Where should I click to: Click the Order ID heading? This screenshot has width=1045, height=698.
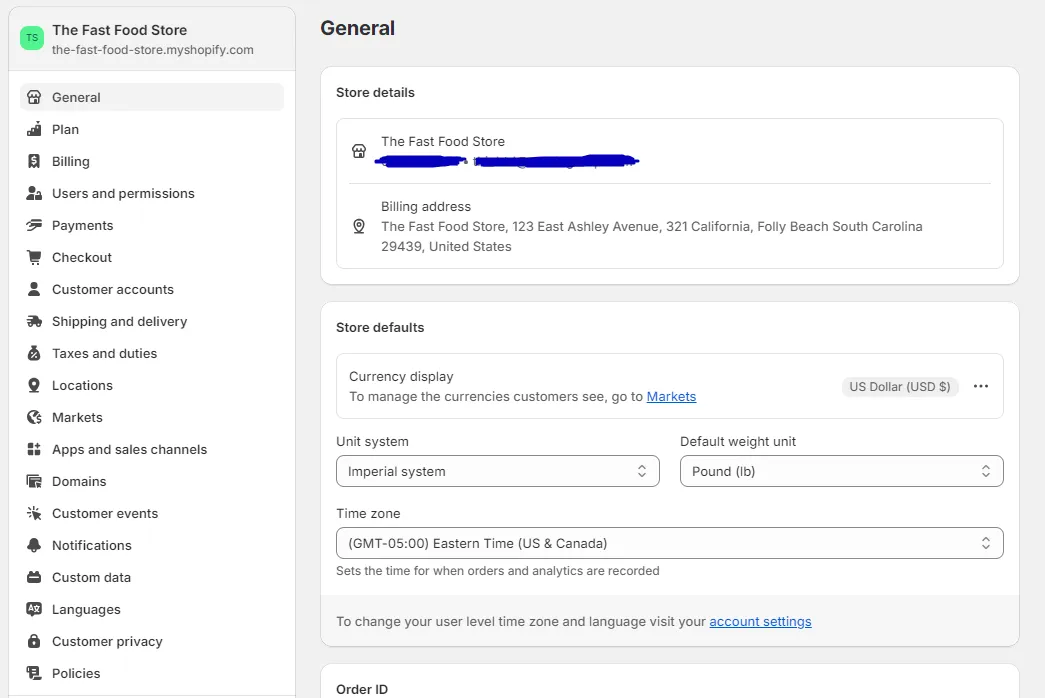coord(362,689)
